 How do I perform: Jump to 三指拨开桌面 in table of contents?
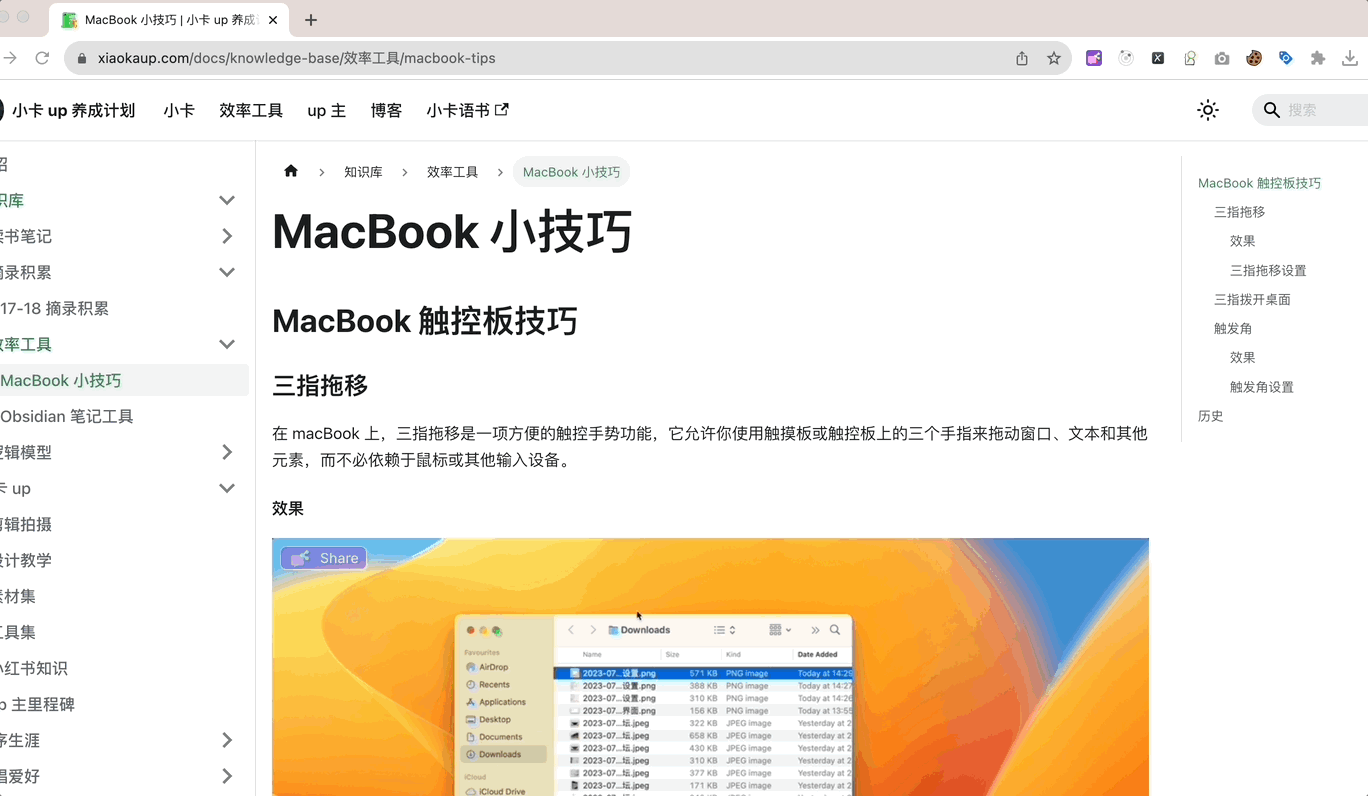tap(1252, 299)
